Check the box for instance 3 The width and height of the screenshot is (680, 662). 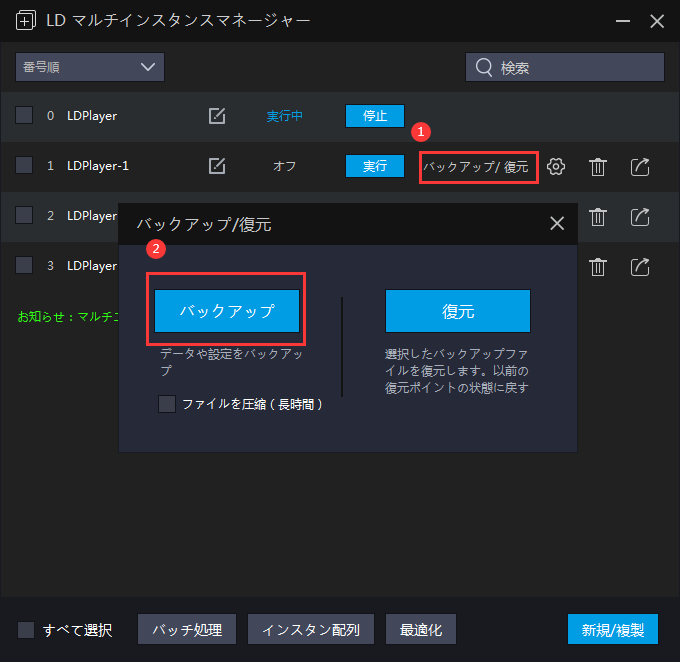24,265
